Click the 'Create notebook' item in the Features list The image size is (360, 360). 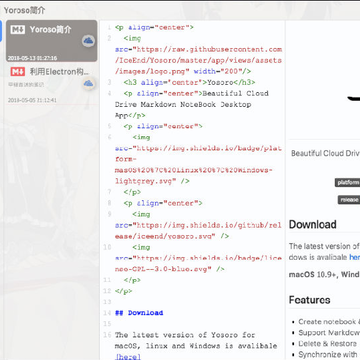328,322
